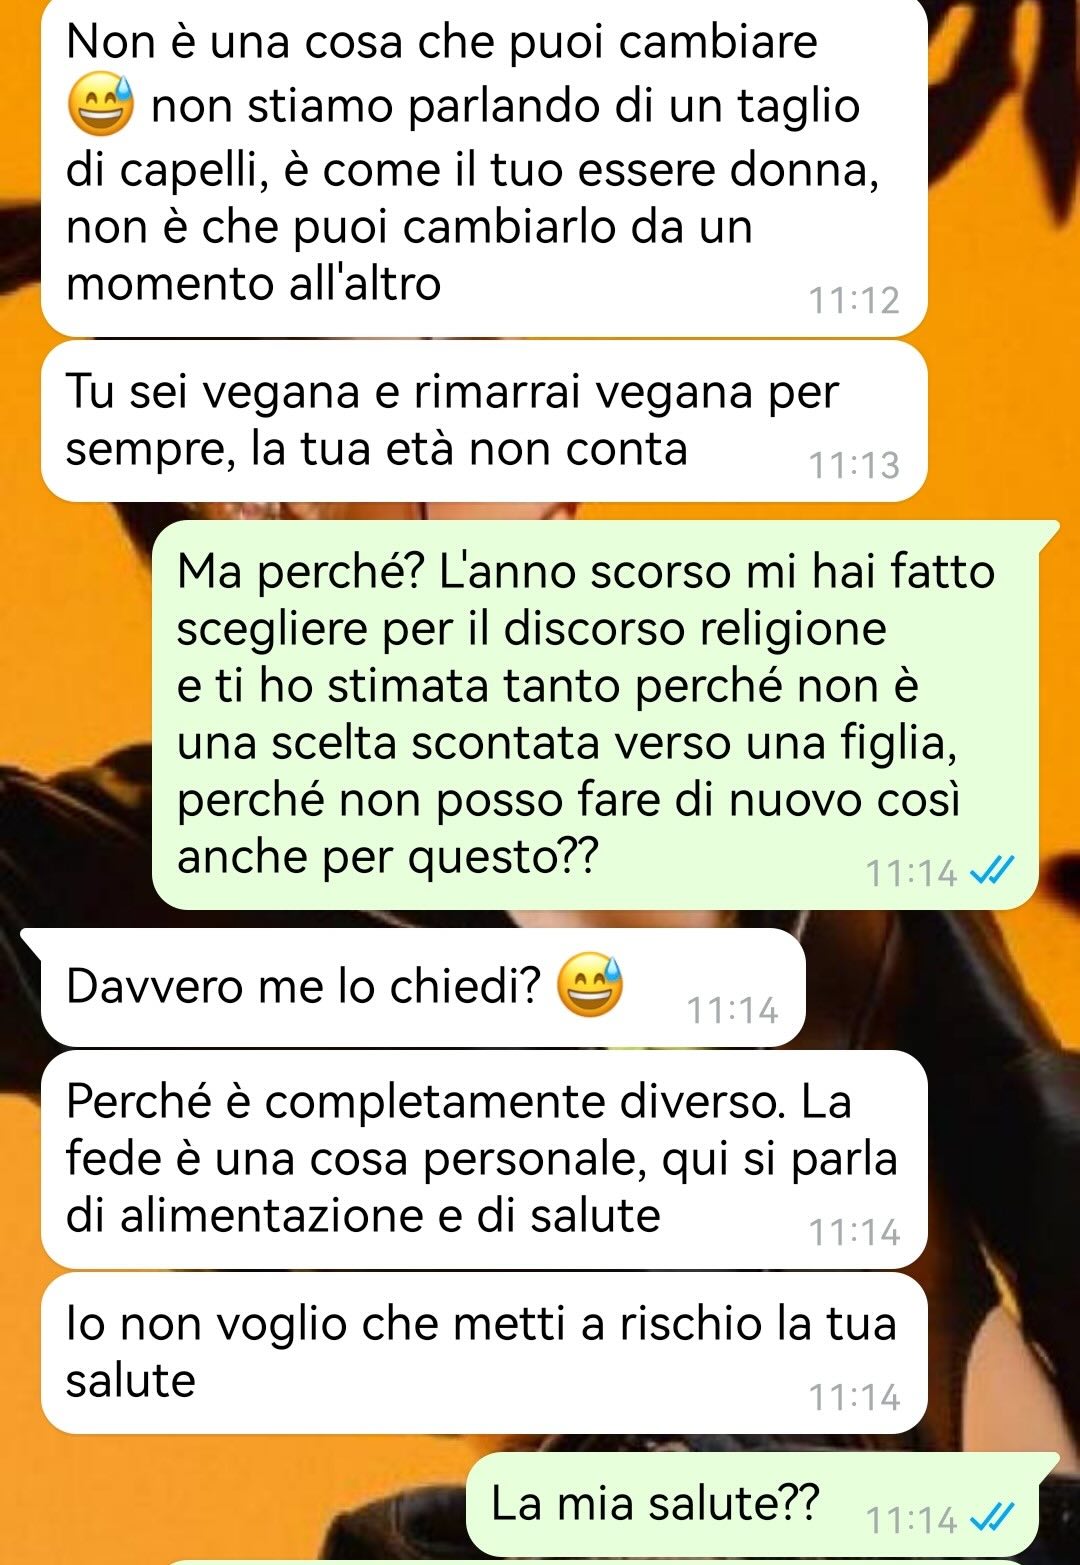The image size is (1080, 1565).
Task: Tap the 11:14 timestamp under 'rischio la tua salute'
Action: pyautogui.click(x=854, y=1397)
